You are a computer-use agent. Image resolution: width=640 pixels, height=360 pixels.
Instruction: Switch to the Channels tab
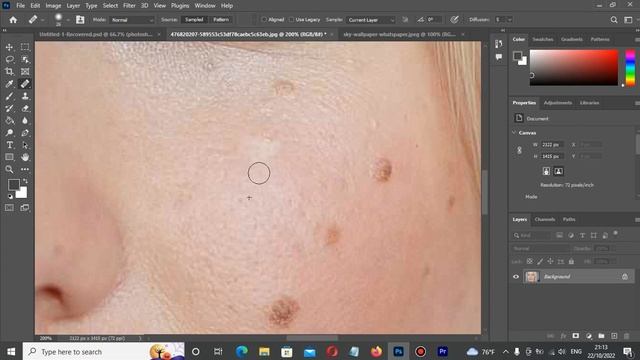(x=545, y=220)
